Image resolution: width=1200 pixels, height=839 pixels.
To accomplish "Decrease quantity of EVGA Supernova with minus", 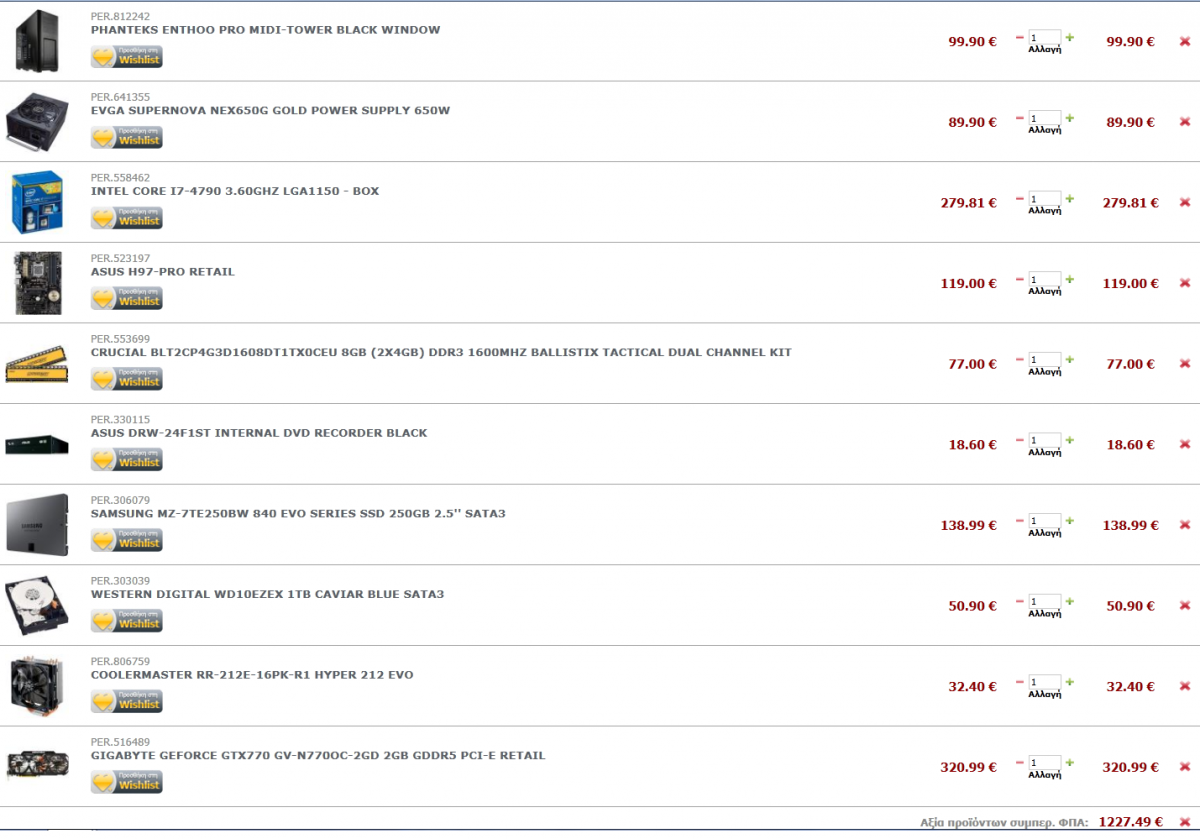I will pos(1019,118).
